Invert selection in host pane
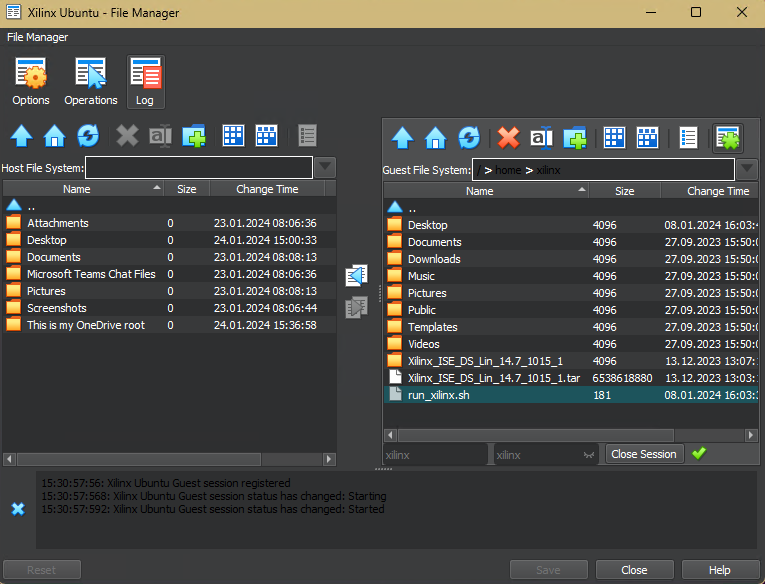This screenshot has height=584, width=765. pyautogui.click(x=266, y=136)
